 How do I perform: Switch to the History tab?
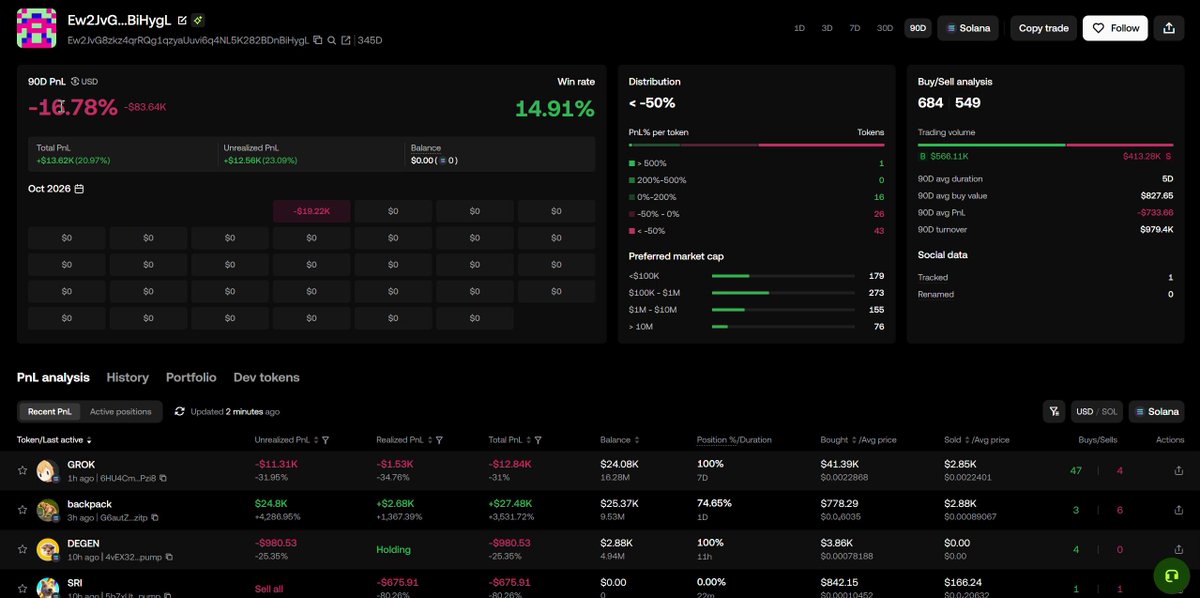(x=127, y=377)
